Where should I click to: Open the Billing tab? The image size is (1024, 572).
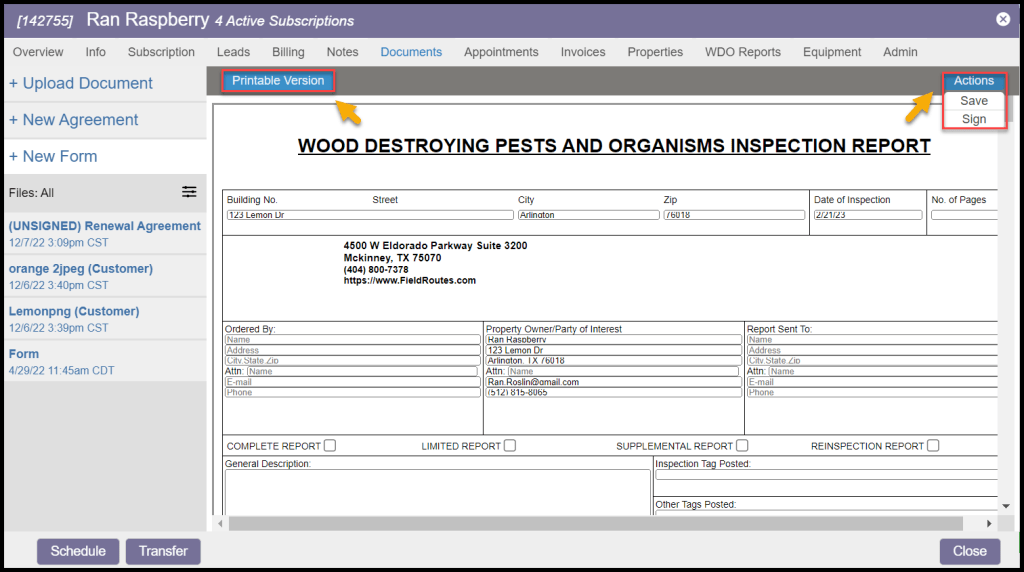(288, 52)
